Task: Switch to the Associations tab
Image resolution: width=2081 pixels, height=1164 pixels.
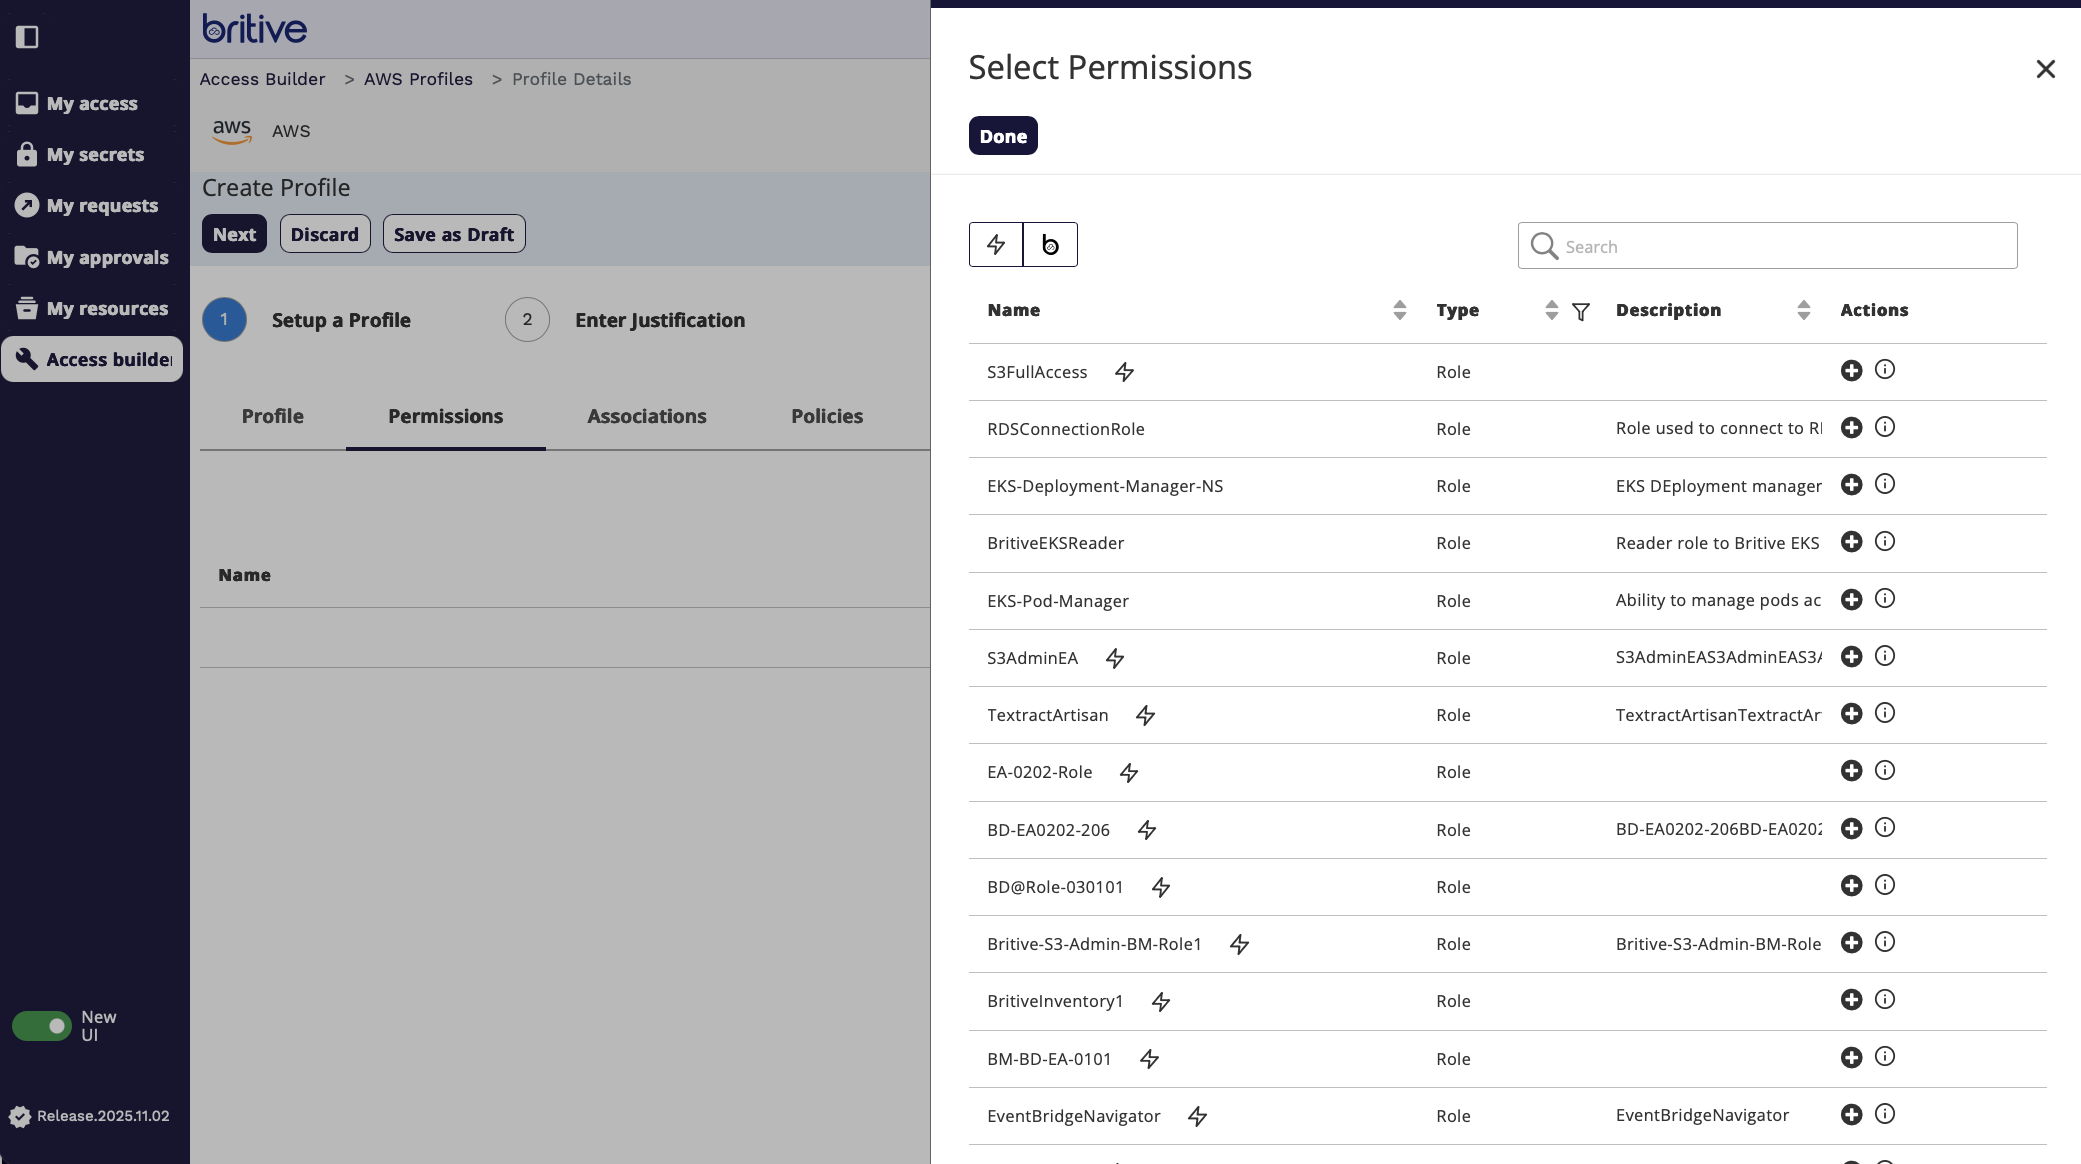Action: [x=646, y=417]
